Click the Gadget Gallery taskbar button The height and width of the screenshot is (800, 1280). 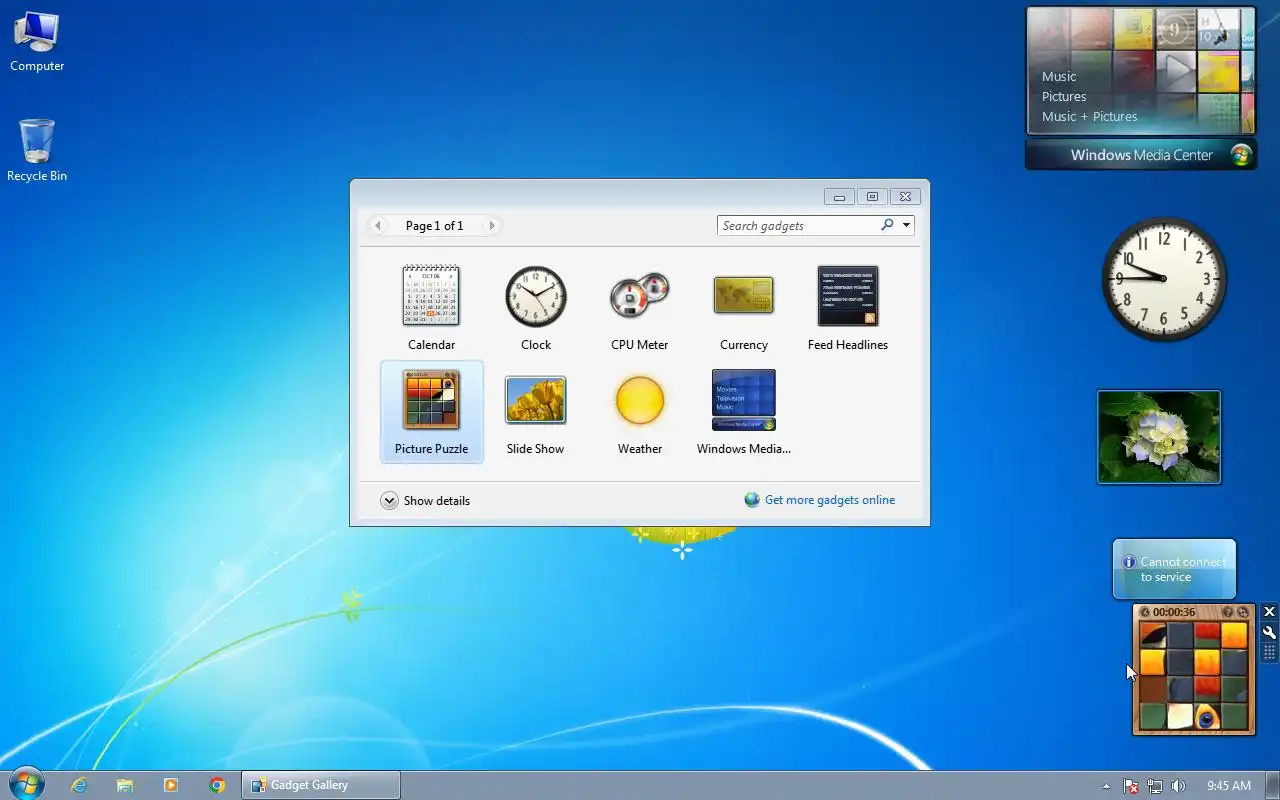321,785
